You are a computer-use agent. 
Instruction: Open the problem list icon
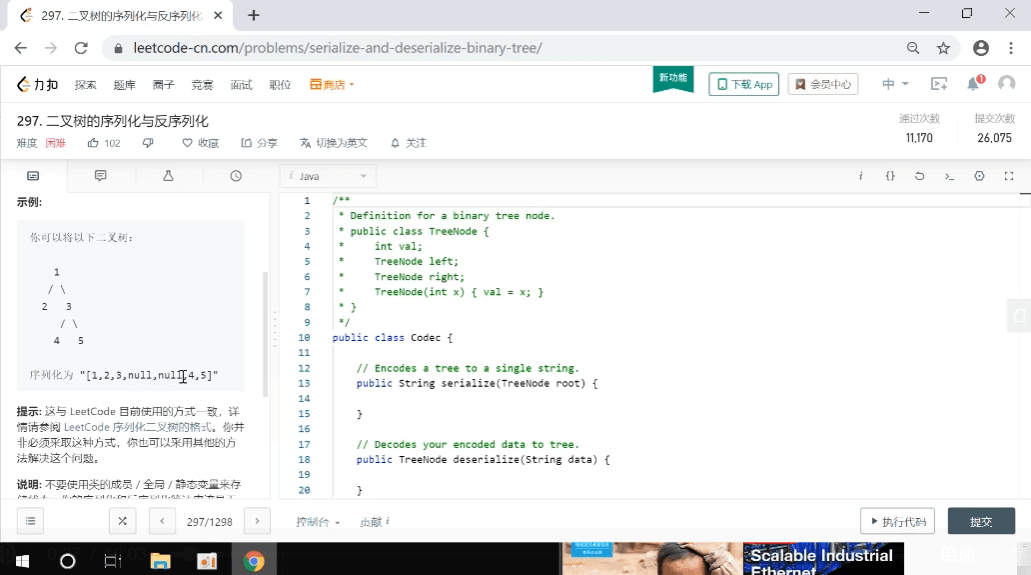[30, 521]
